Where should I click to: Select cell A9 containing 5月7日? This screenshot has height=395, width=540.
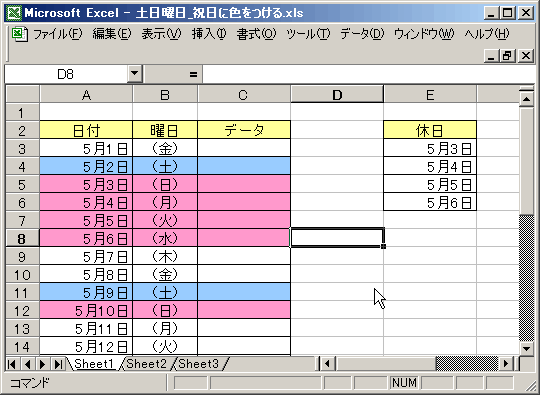(x=86, y=257)
